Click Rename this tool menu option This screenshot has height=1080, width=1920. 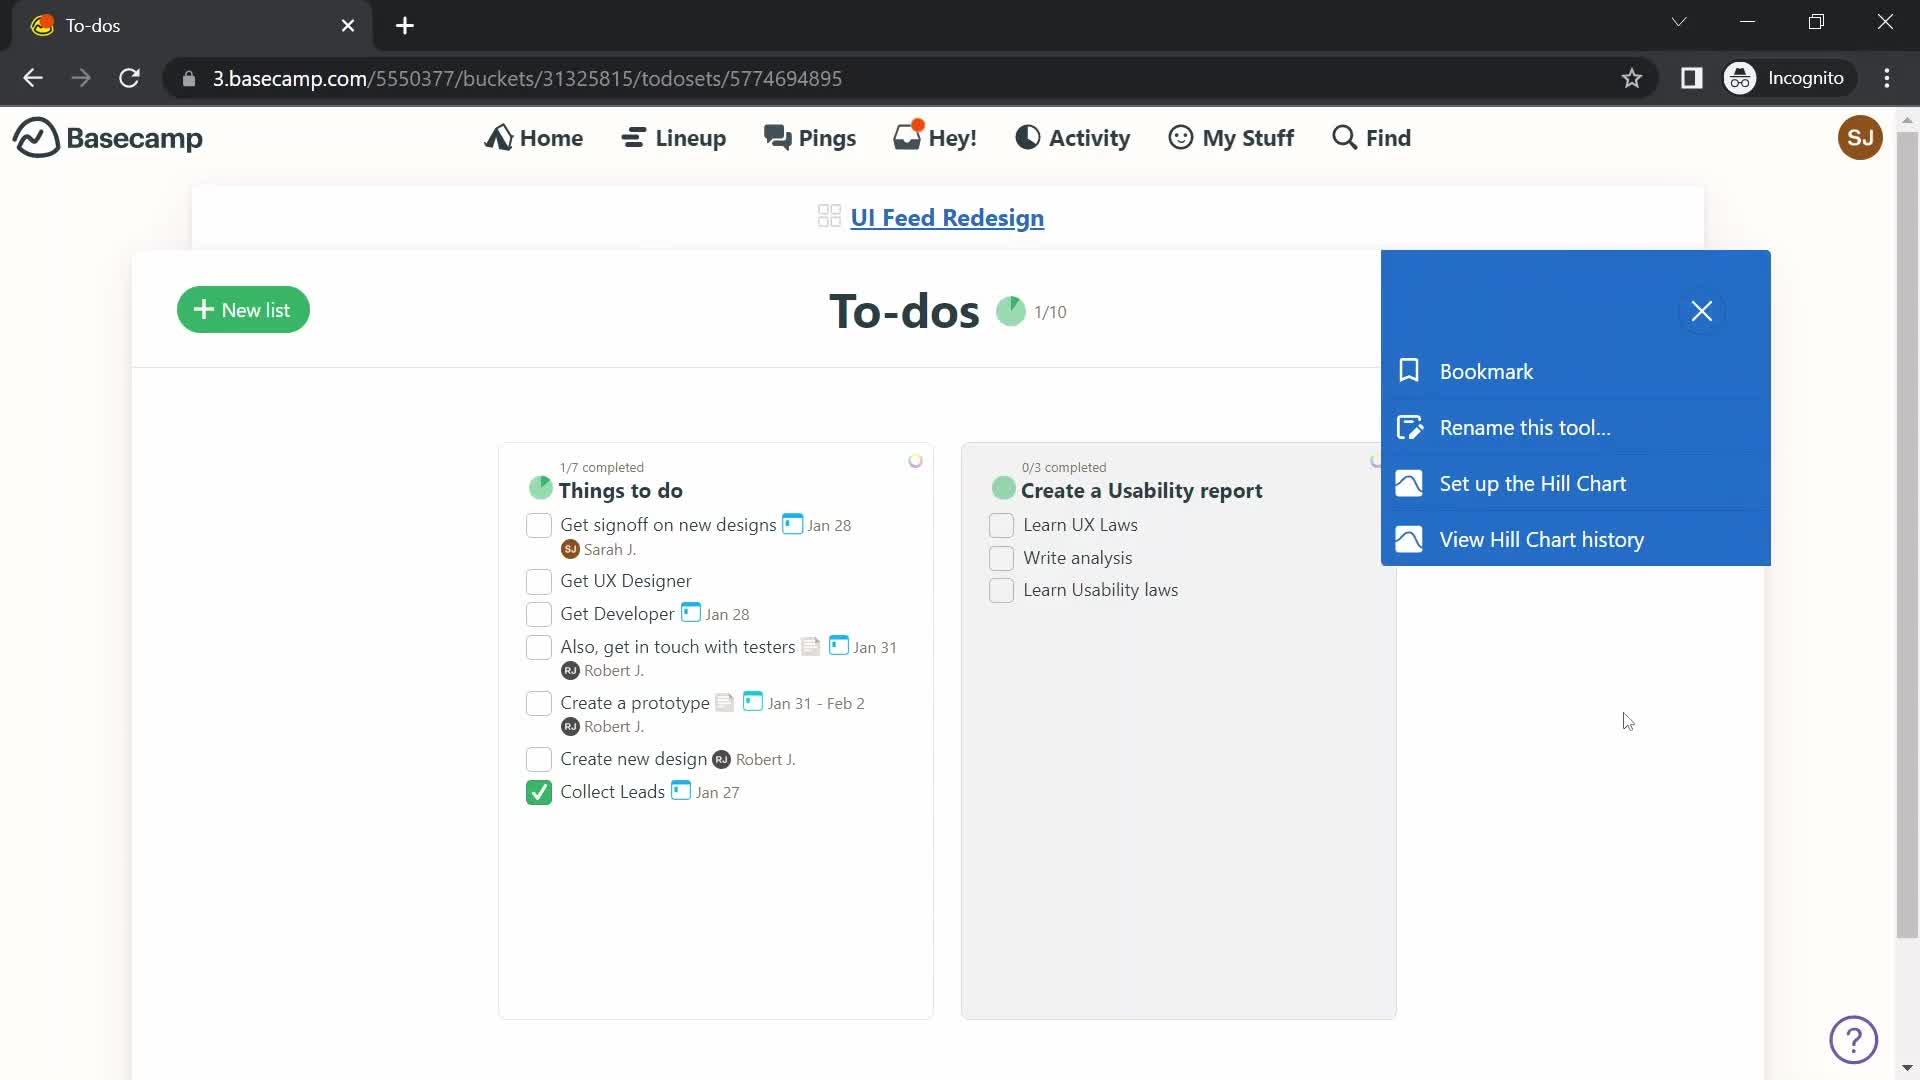(x=1524, y=426)
